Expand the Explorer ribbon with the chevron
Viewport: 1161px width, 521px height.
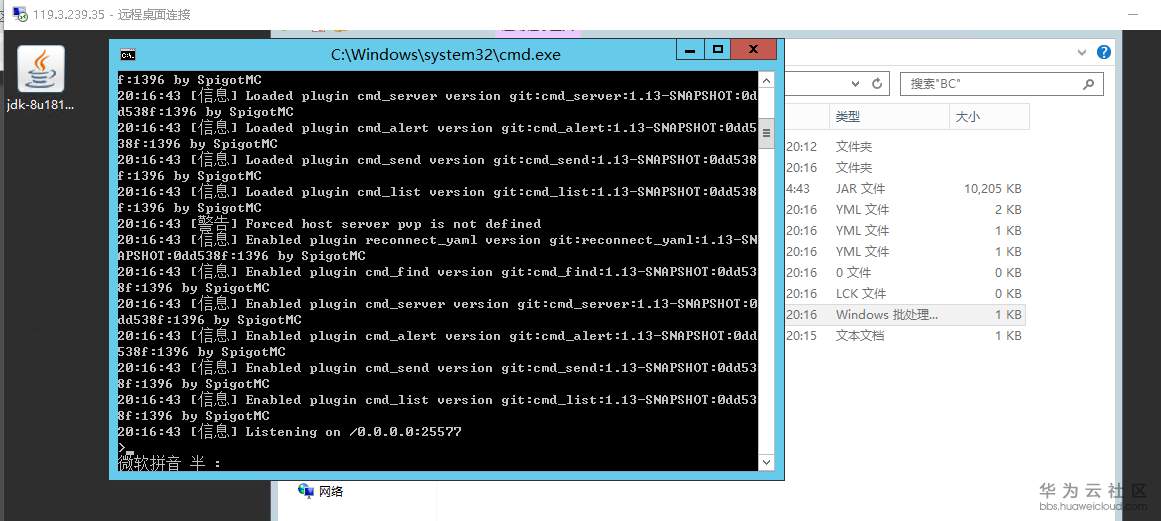(x=1080, y=52)
